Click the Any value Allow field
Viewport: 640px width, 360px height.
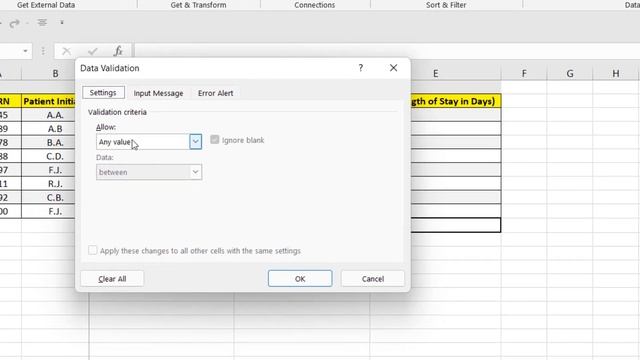pos(143,142)
